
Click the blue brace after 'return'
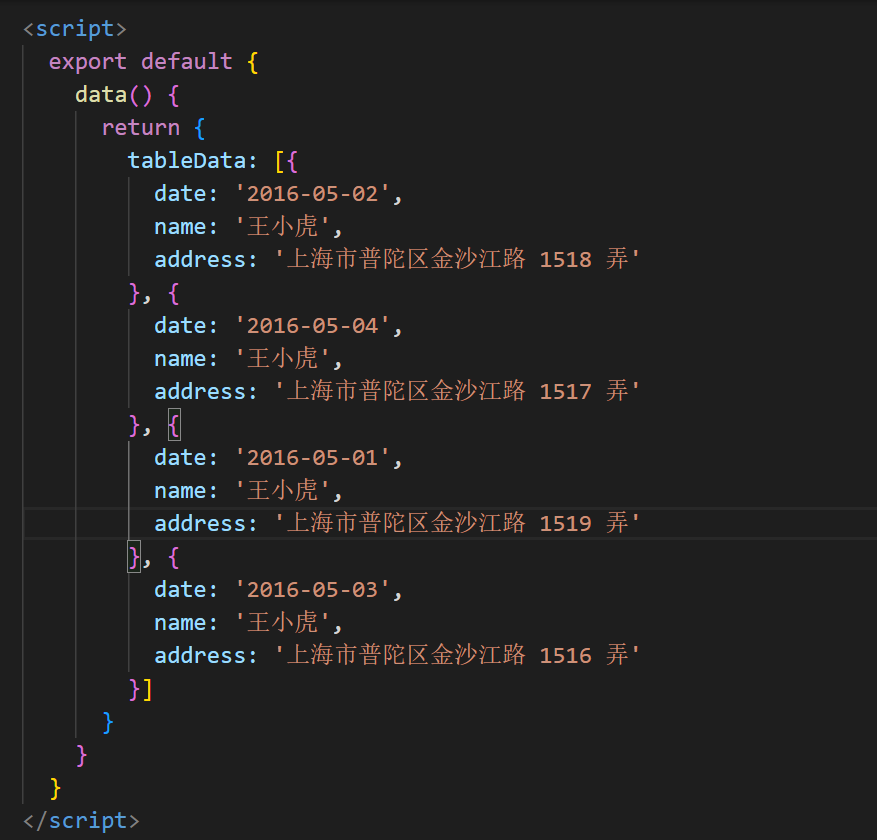[200, 129]
